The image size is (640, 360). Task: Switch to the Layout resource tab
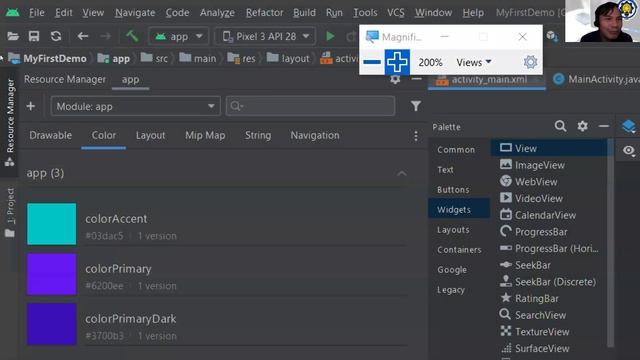[150, 136]
